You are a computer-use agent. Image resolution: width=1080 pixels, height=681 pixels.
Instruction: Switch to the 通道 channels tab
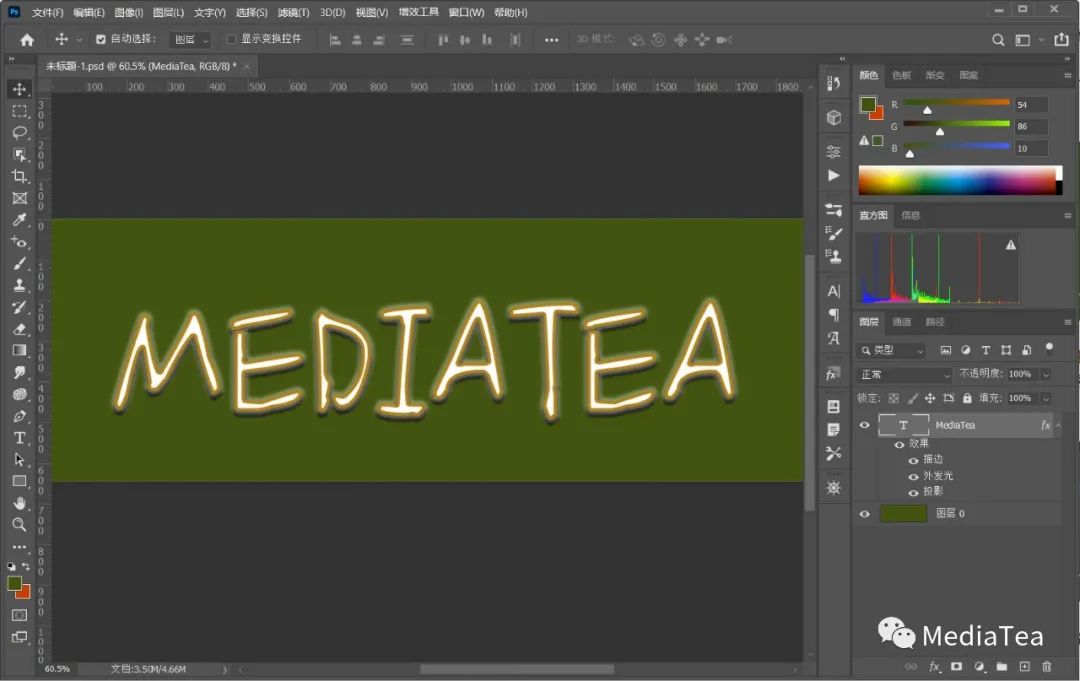[x=902, y=322]
